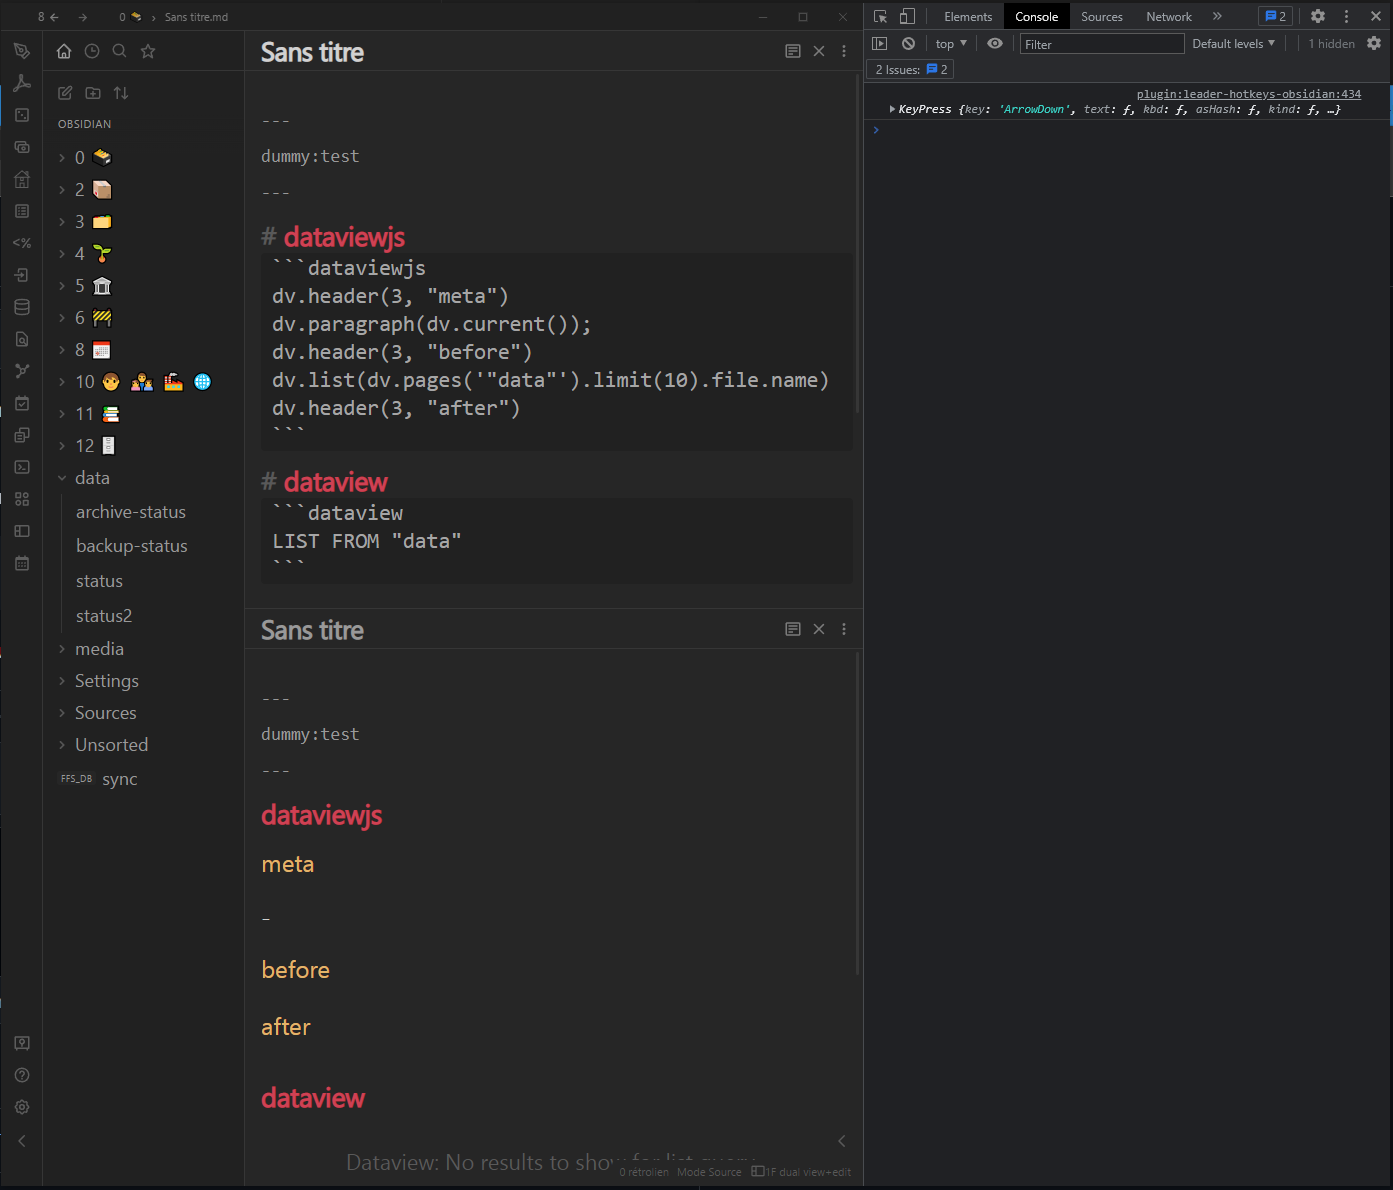Launch the terminal icon in the ribbon
Image resolution: width=1393 pixels, height=1190 pixels.
tap(22, 467)
